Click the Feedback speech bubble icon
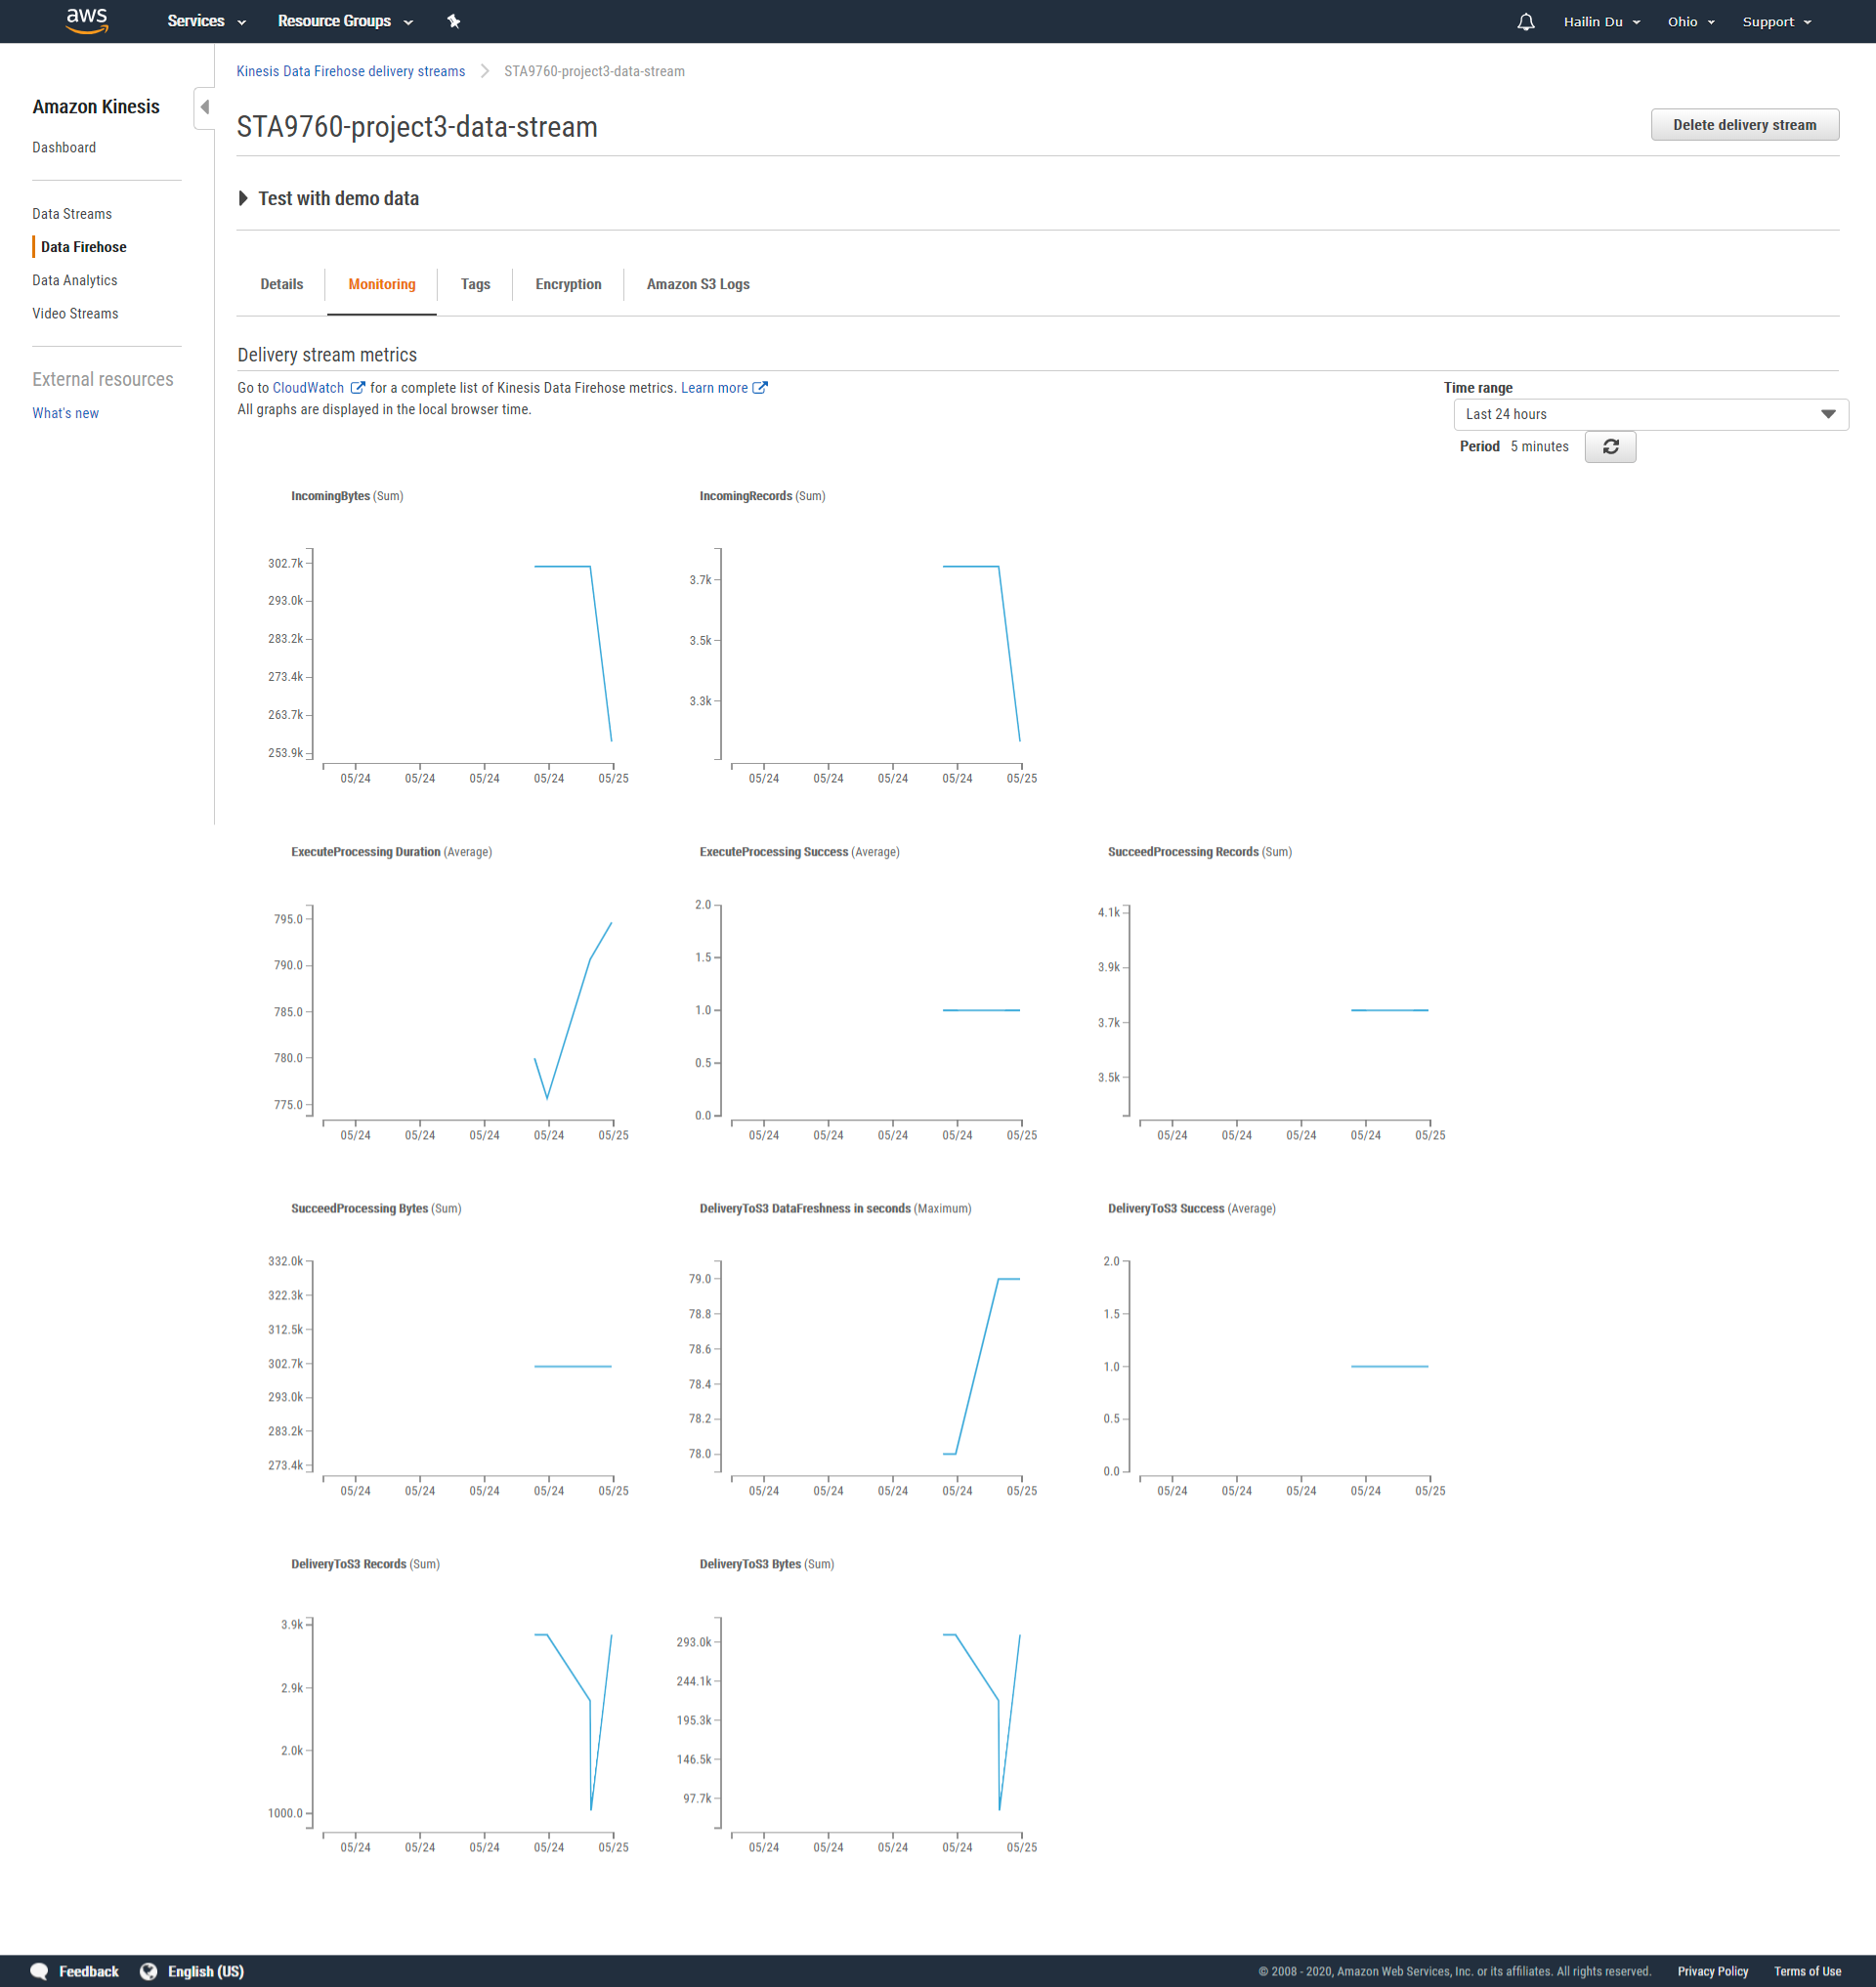Screen dimensions: 1876x1987 click(x=39, y=1971)
